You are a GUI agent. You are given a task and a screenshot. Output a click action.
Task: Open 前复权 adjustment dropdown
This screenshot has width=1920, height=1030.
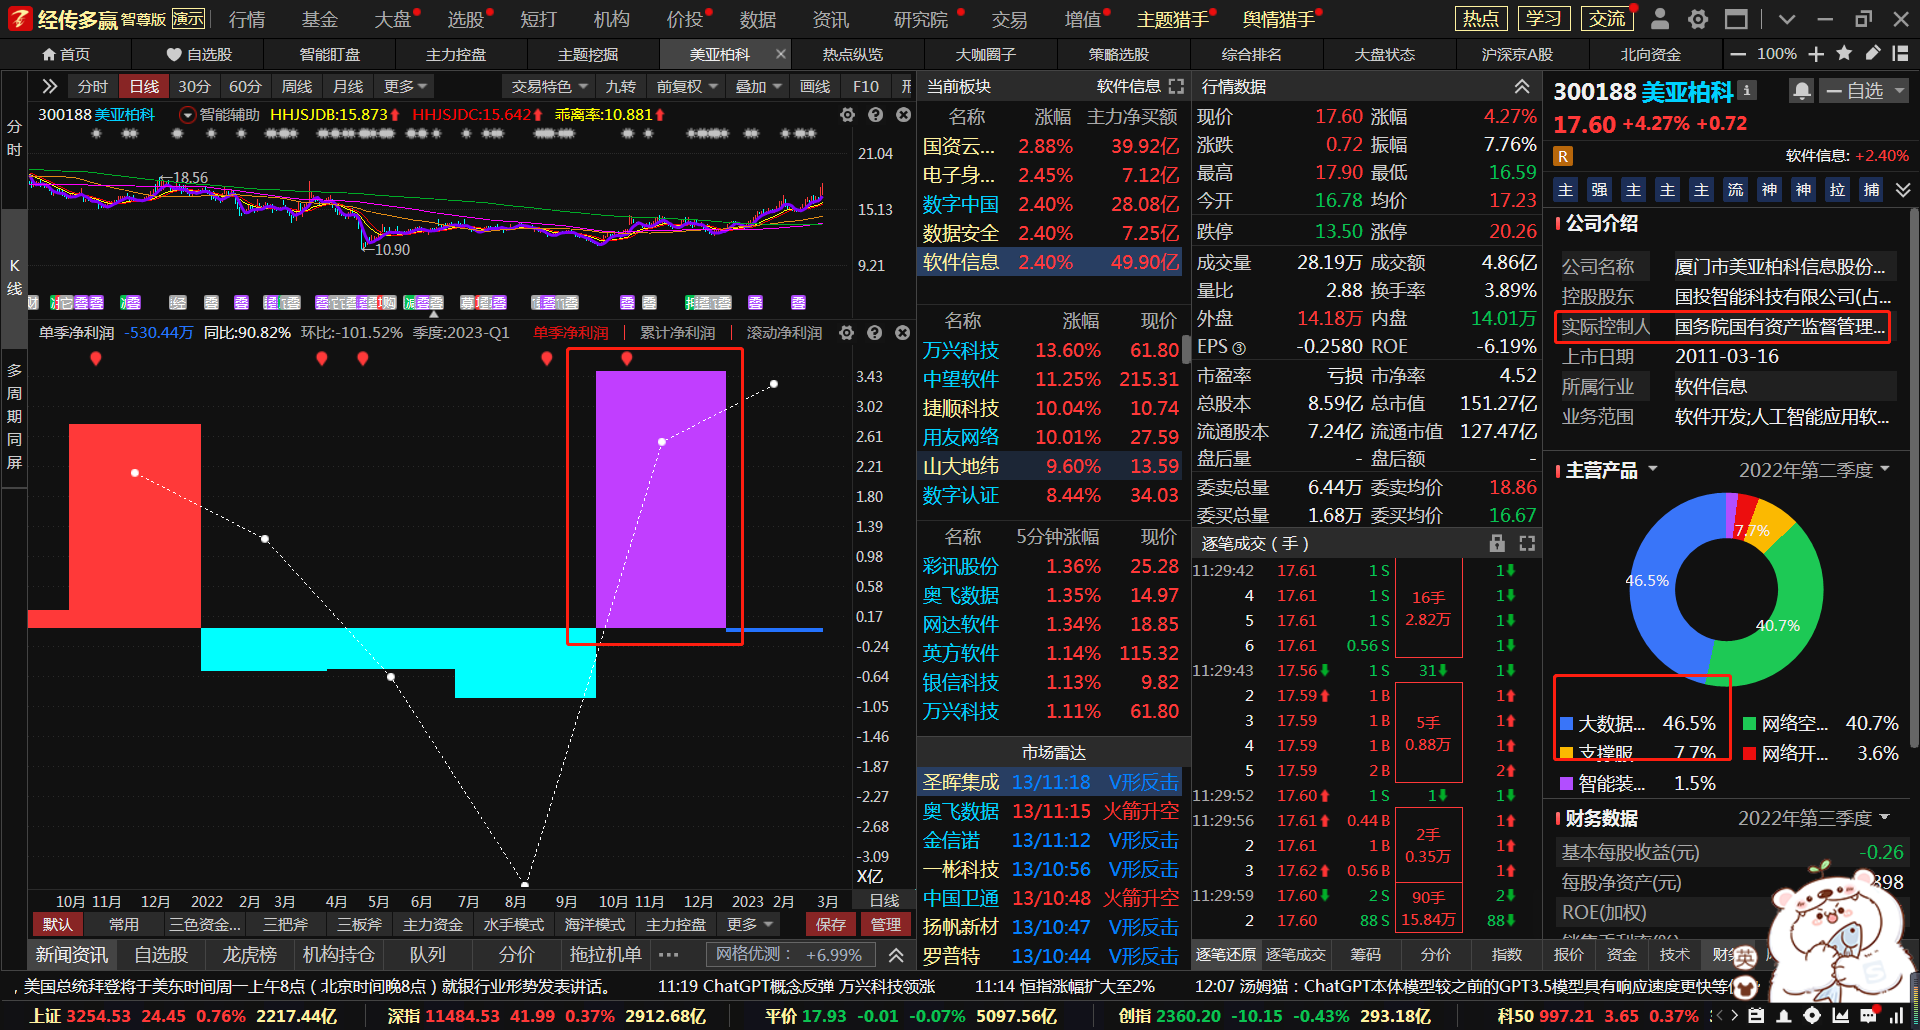[687, 87]
